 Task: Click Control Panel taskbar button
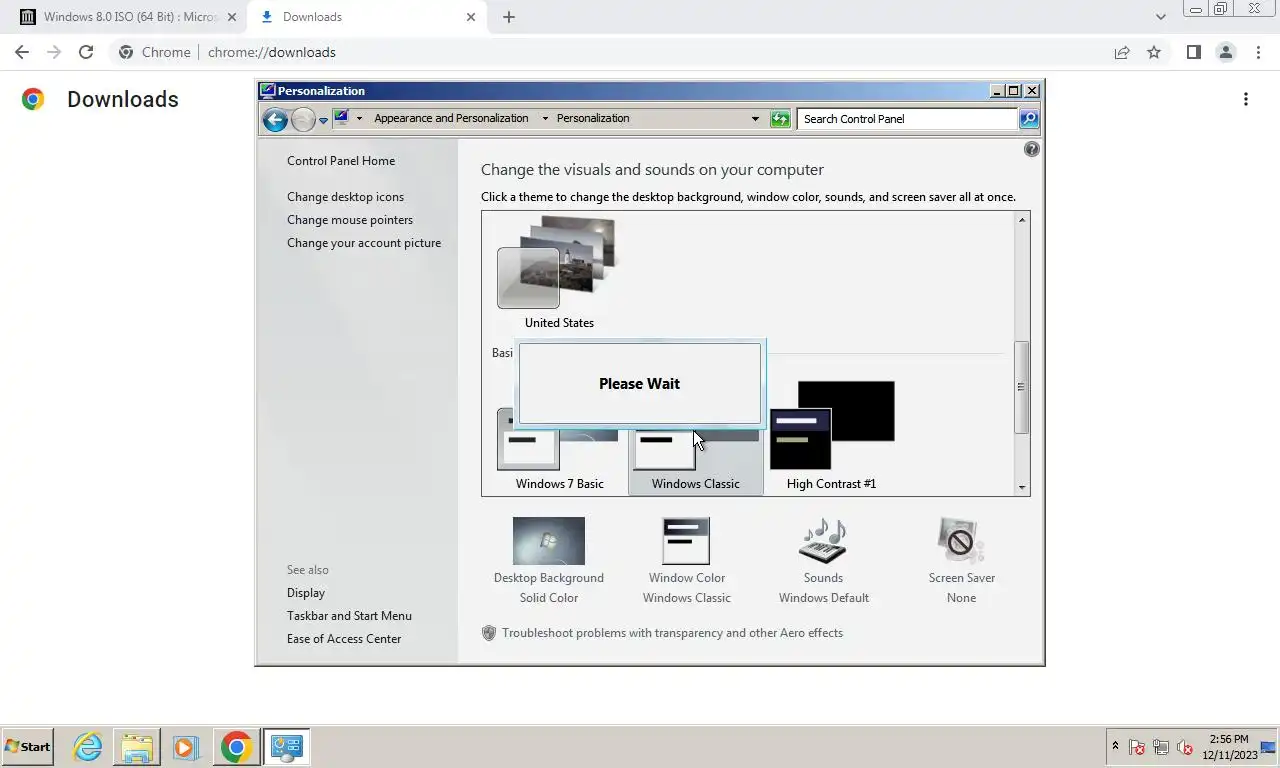click(286, 747)
